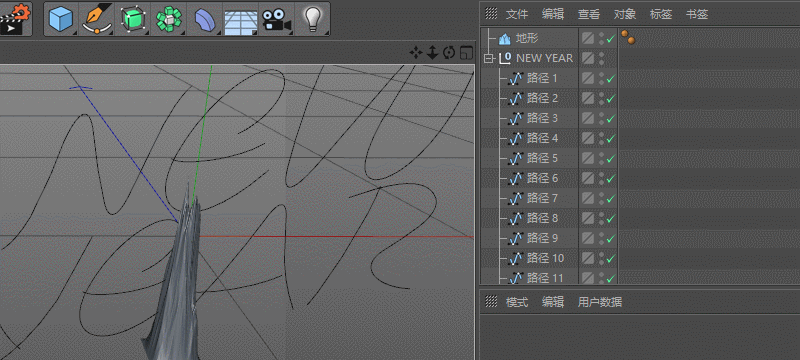Select the Spline Pen tool

coord(96,19)
